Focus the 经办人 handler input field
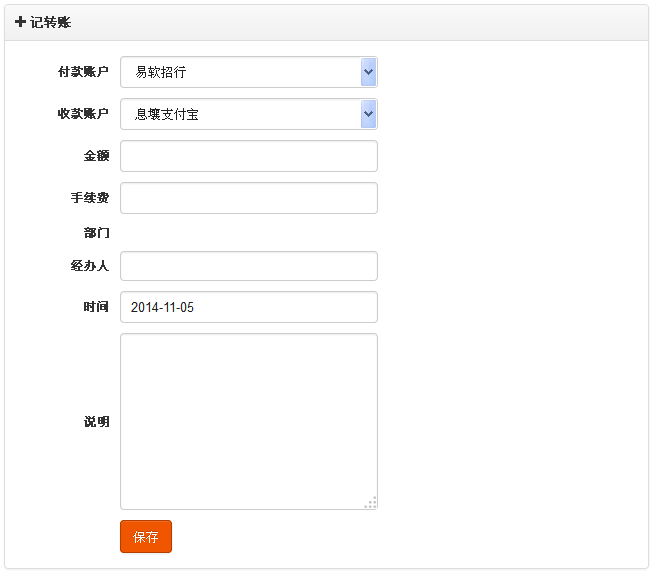Image resolution: width=654 pixels, height=572 pixels. (x=249, y=266)
